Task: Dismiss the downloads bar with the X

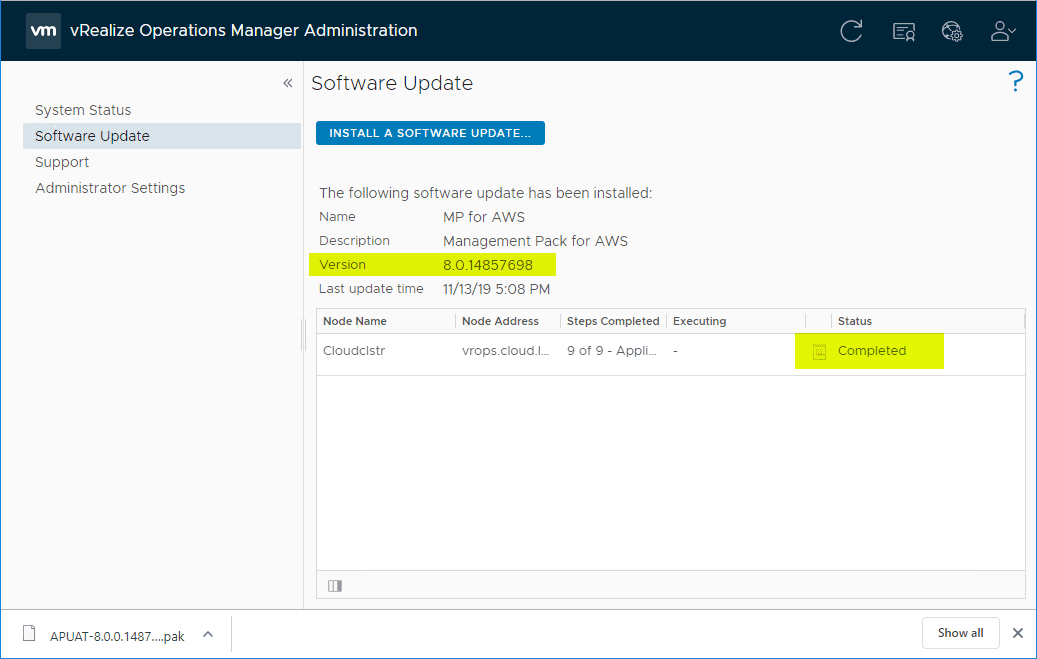Action: pyautogui.click(x=1017, y=633)
